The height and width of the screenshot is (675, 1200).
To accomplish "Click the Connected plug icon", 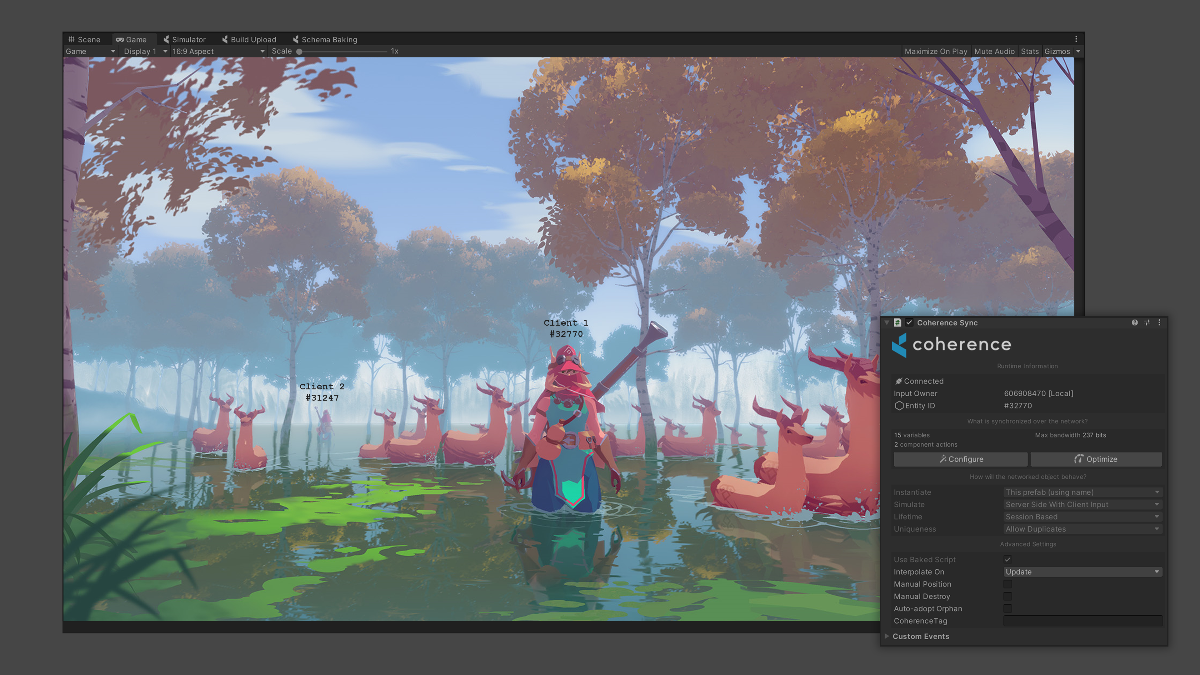I will tap(898, 381).
